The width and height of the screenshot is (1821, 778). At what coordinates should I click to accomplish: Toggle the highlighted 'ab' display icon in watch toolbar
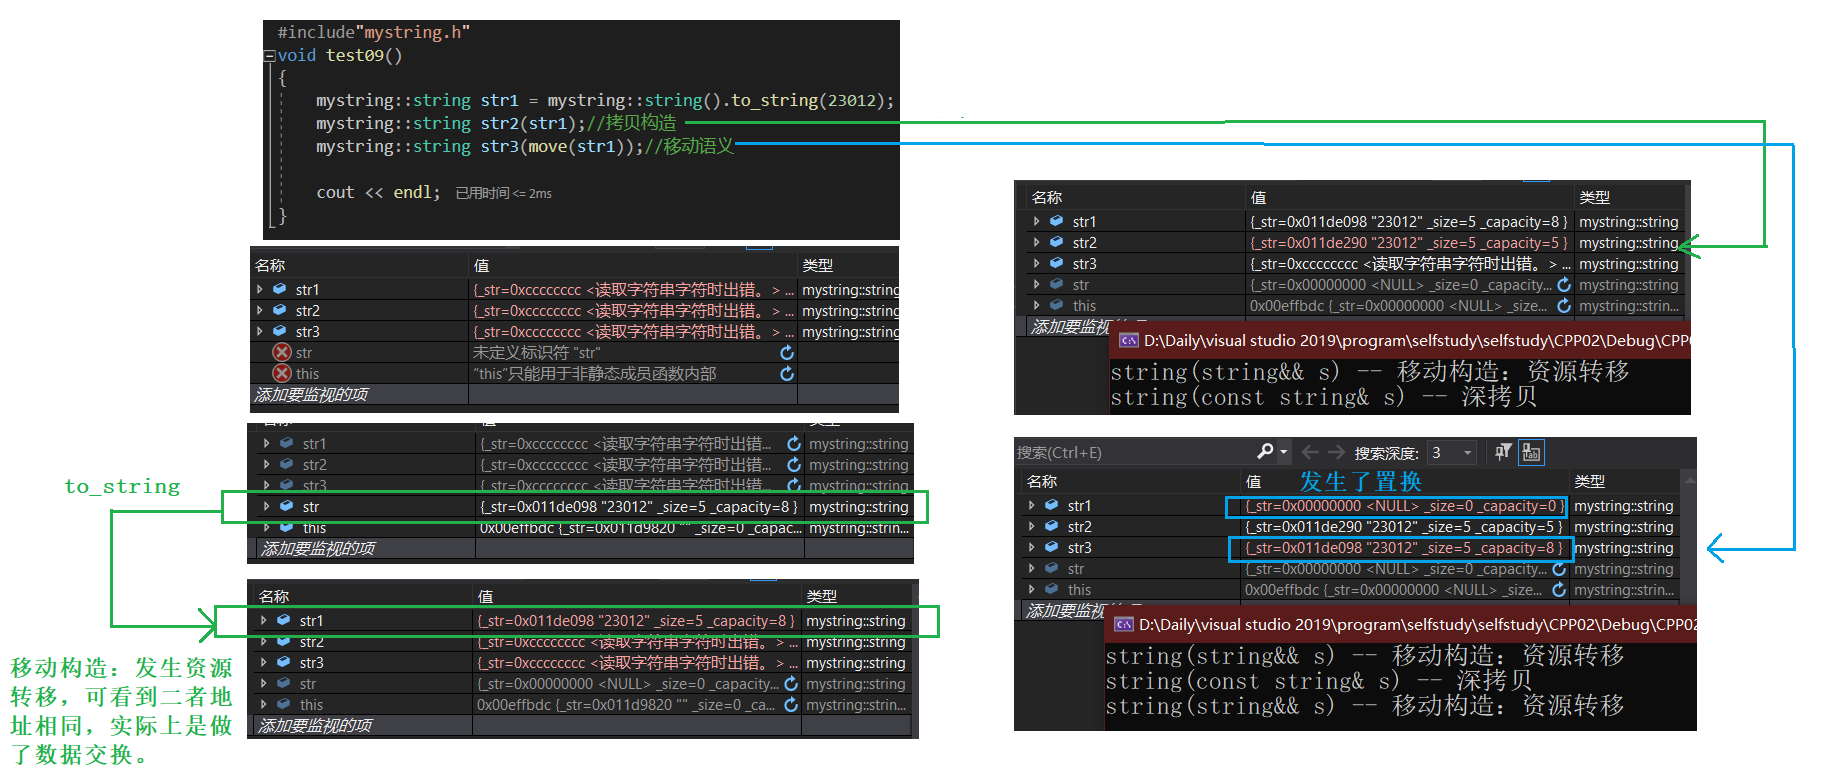1531,452
